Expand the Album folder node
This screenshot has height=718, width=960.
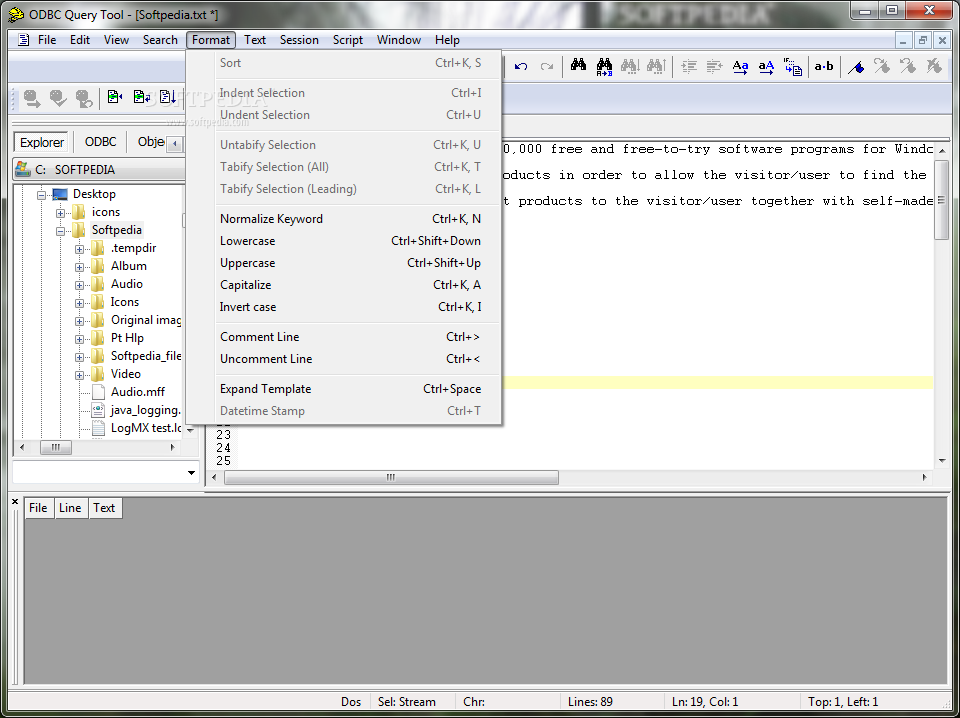[x=79, y=267]
